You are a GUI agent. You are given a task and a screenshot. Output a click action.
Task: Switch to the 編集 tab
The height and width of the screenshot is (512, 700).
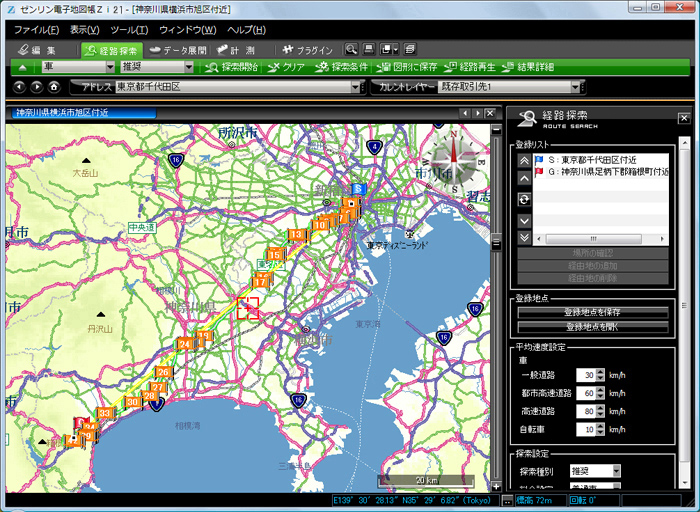[37, 50]
